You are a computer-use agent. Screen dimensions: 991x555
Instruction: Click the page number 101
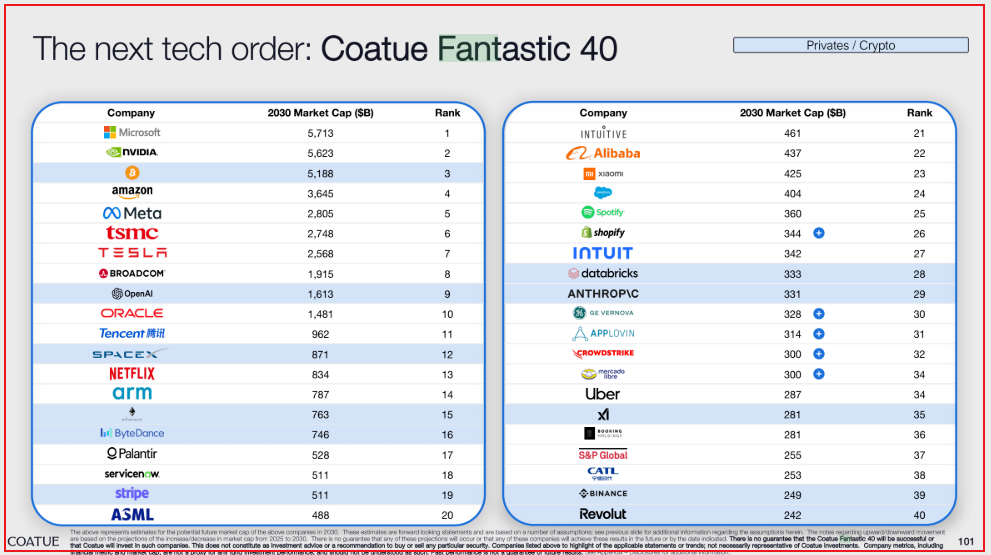[966, 541]
